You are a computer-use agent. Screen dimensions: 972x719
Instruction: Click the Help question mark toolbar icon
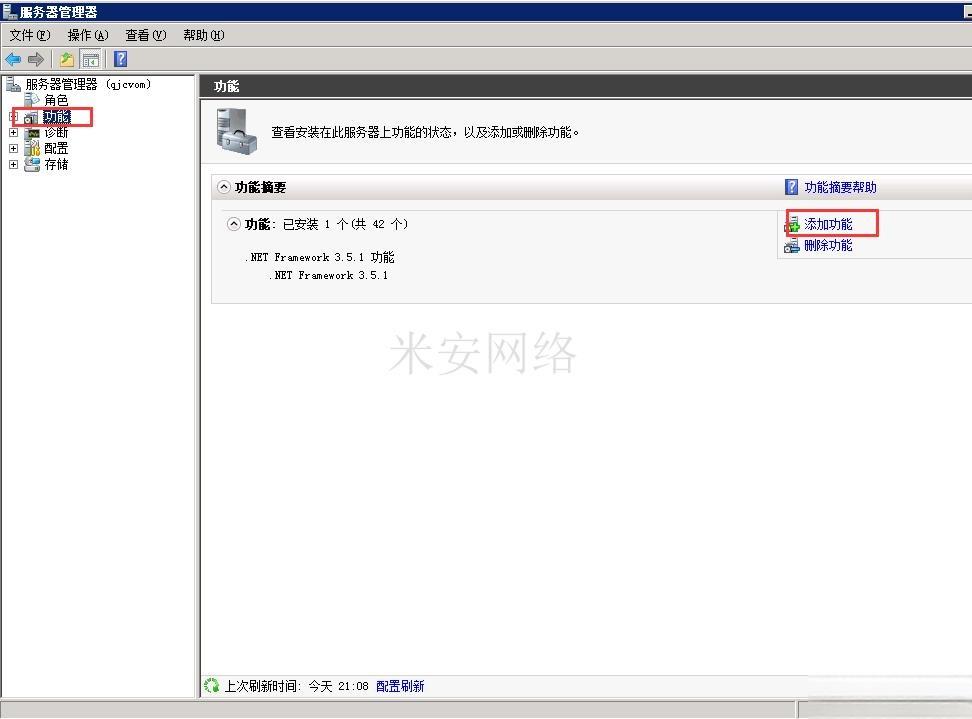click(120, 59)
